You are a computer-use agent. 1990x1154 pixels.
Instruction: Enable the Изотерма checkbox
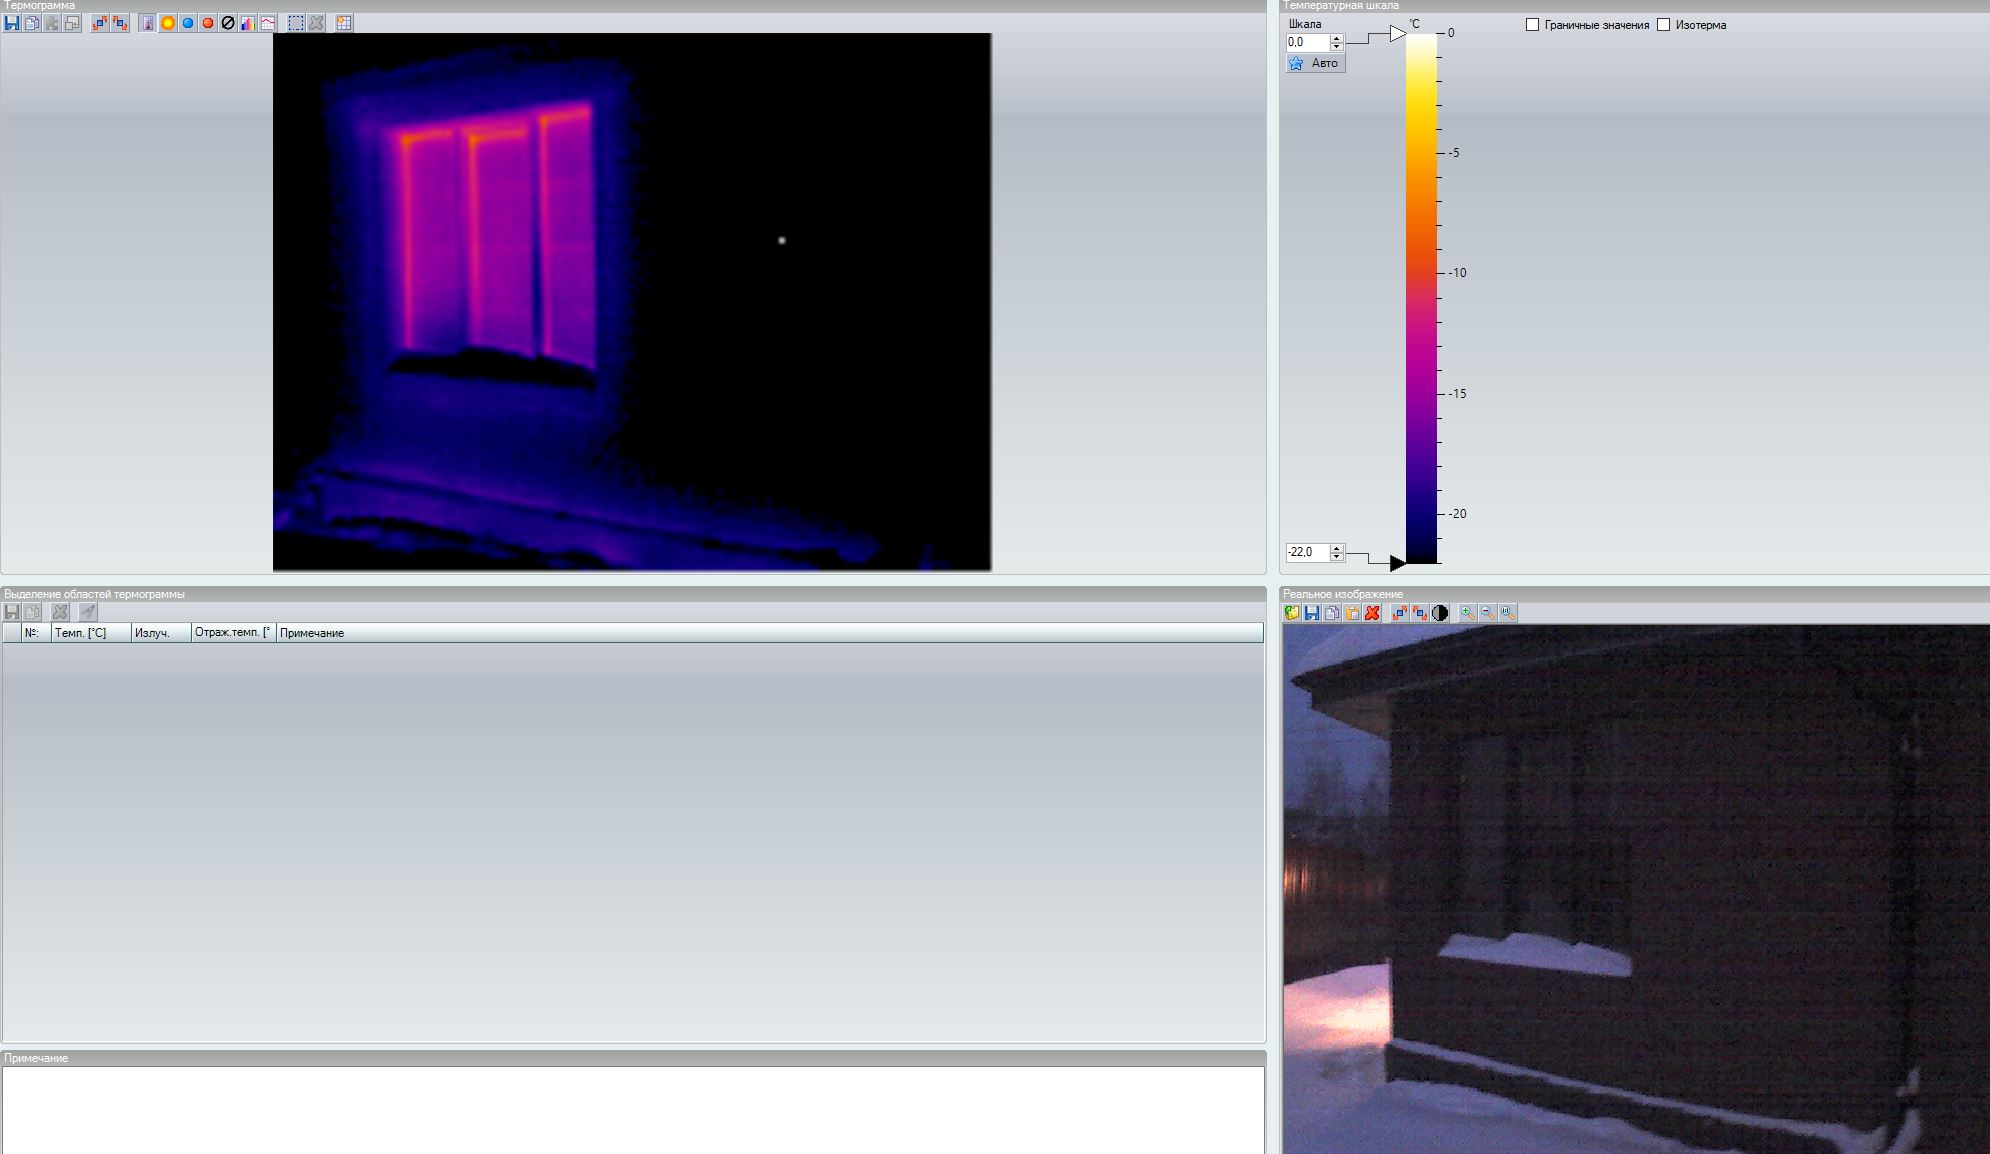click(x=1664, y=25)
